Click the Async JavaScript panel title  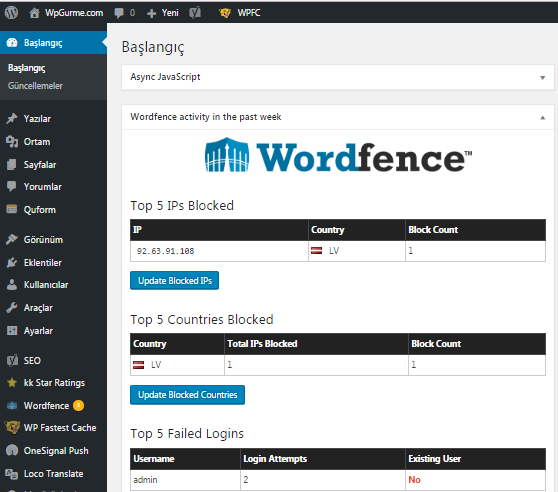(x=165, y=77)
